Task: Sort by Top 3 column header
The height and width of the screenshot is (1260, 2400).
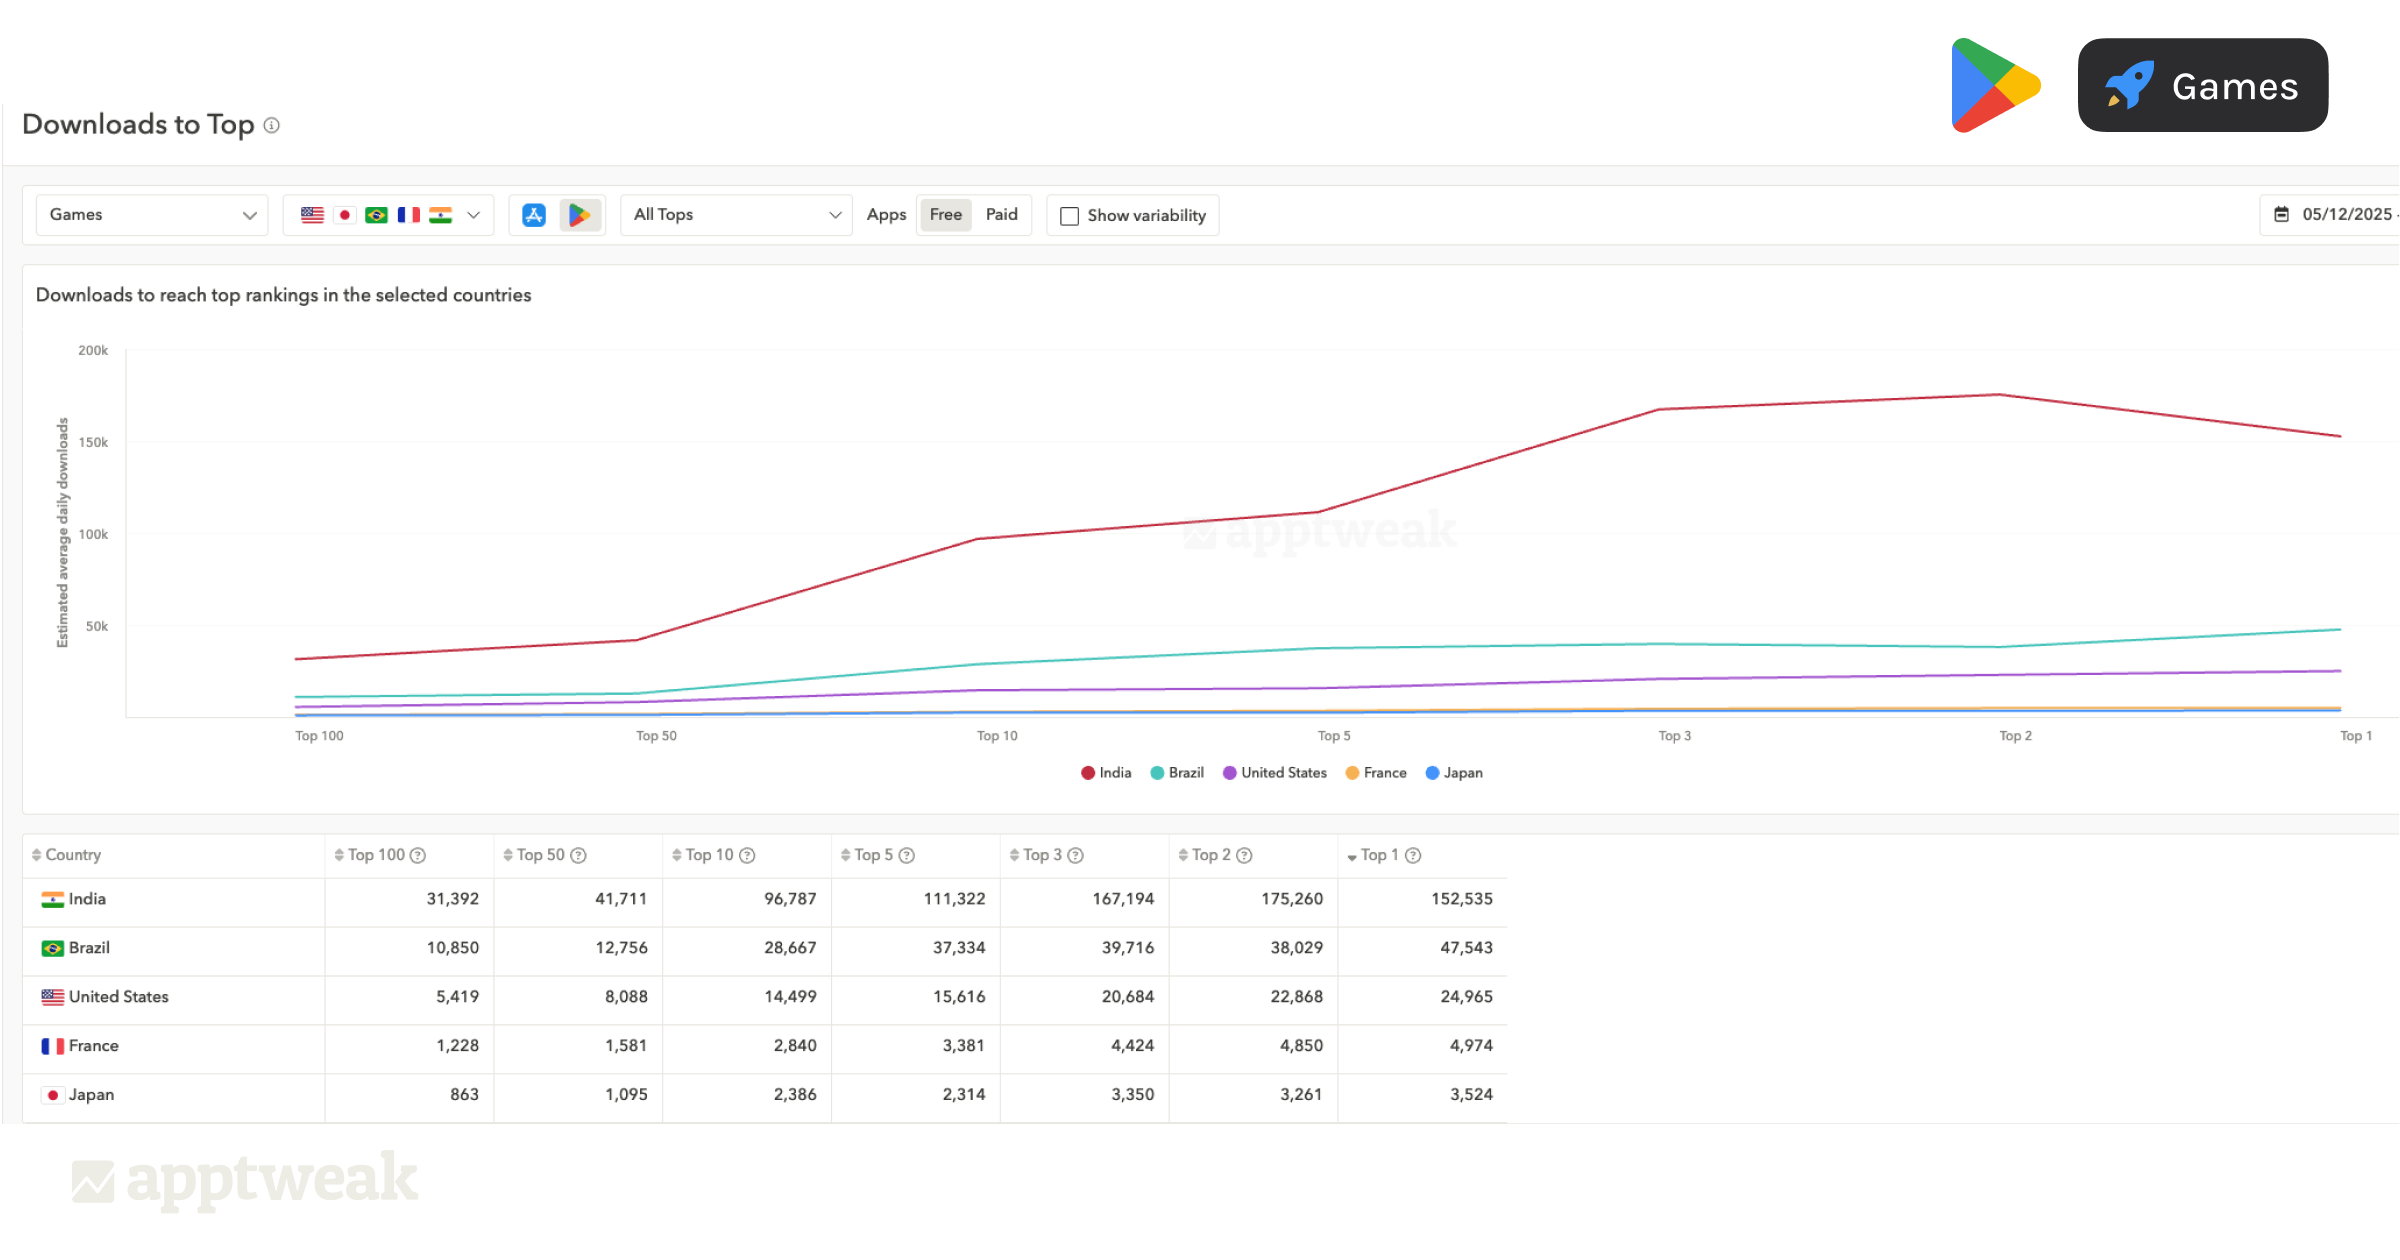Action: coord(1036,855)
